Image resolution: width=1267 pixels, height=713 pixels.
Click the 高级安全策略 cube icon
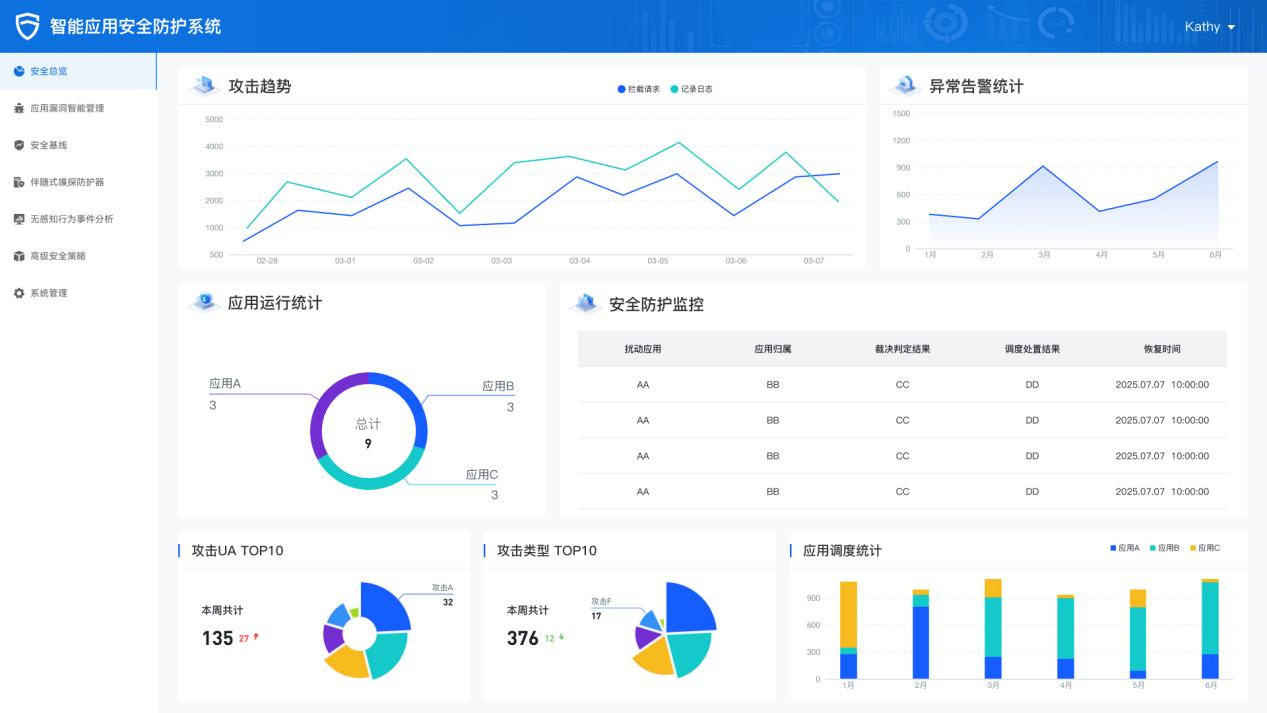tap(19, 256)
